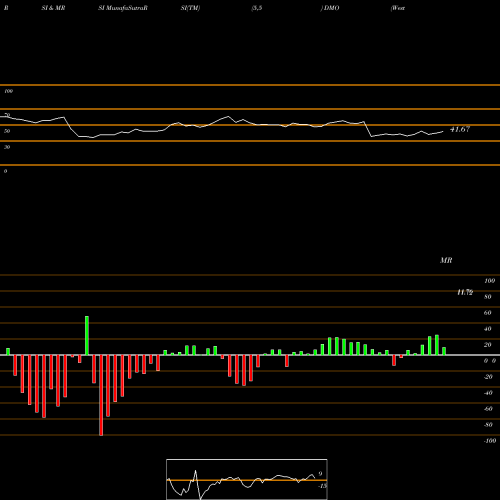Click the -60 label on MR axis

(x=488, y=409)
